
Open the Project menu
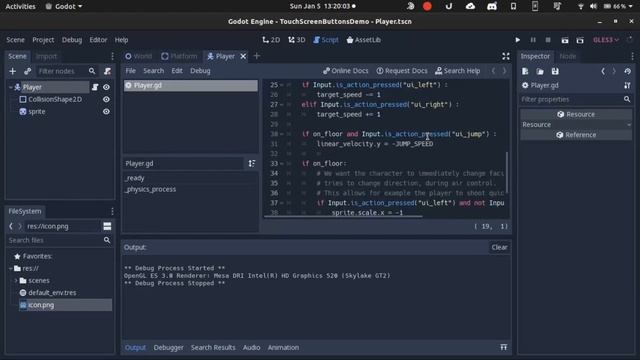pyautogui.click(x=43, y=40)
